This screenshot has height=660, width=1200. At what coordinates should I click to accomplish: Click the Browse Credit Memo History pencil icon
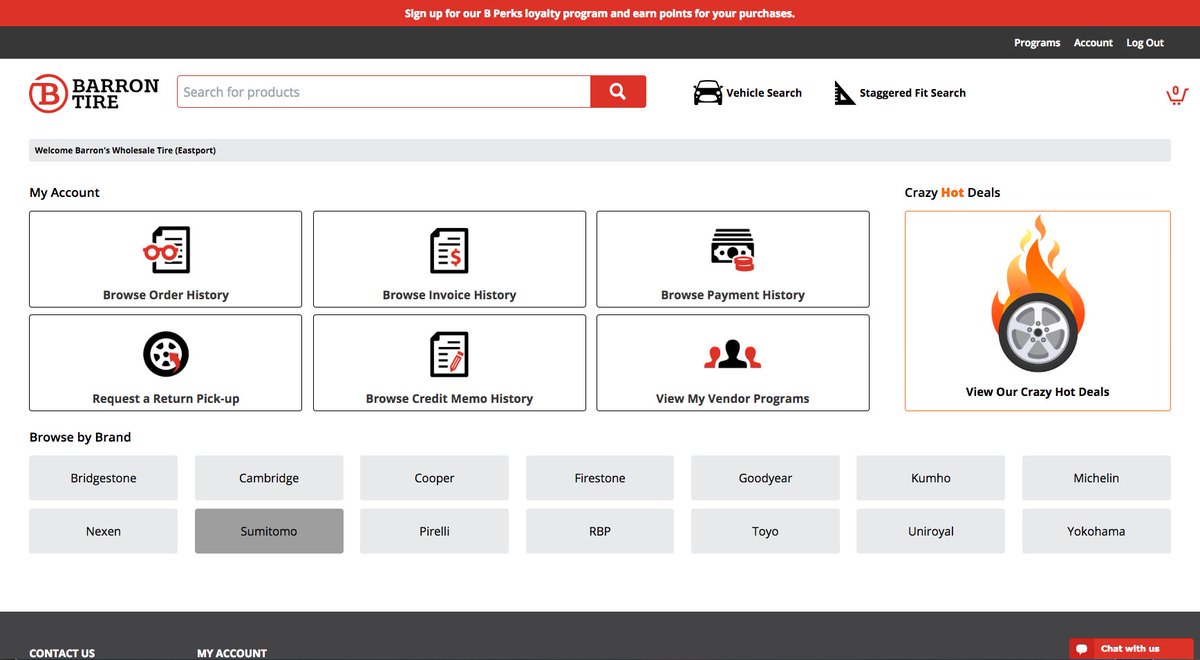tap(449, 354)
